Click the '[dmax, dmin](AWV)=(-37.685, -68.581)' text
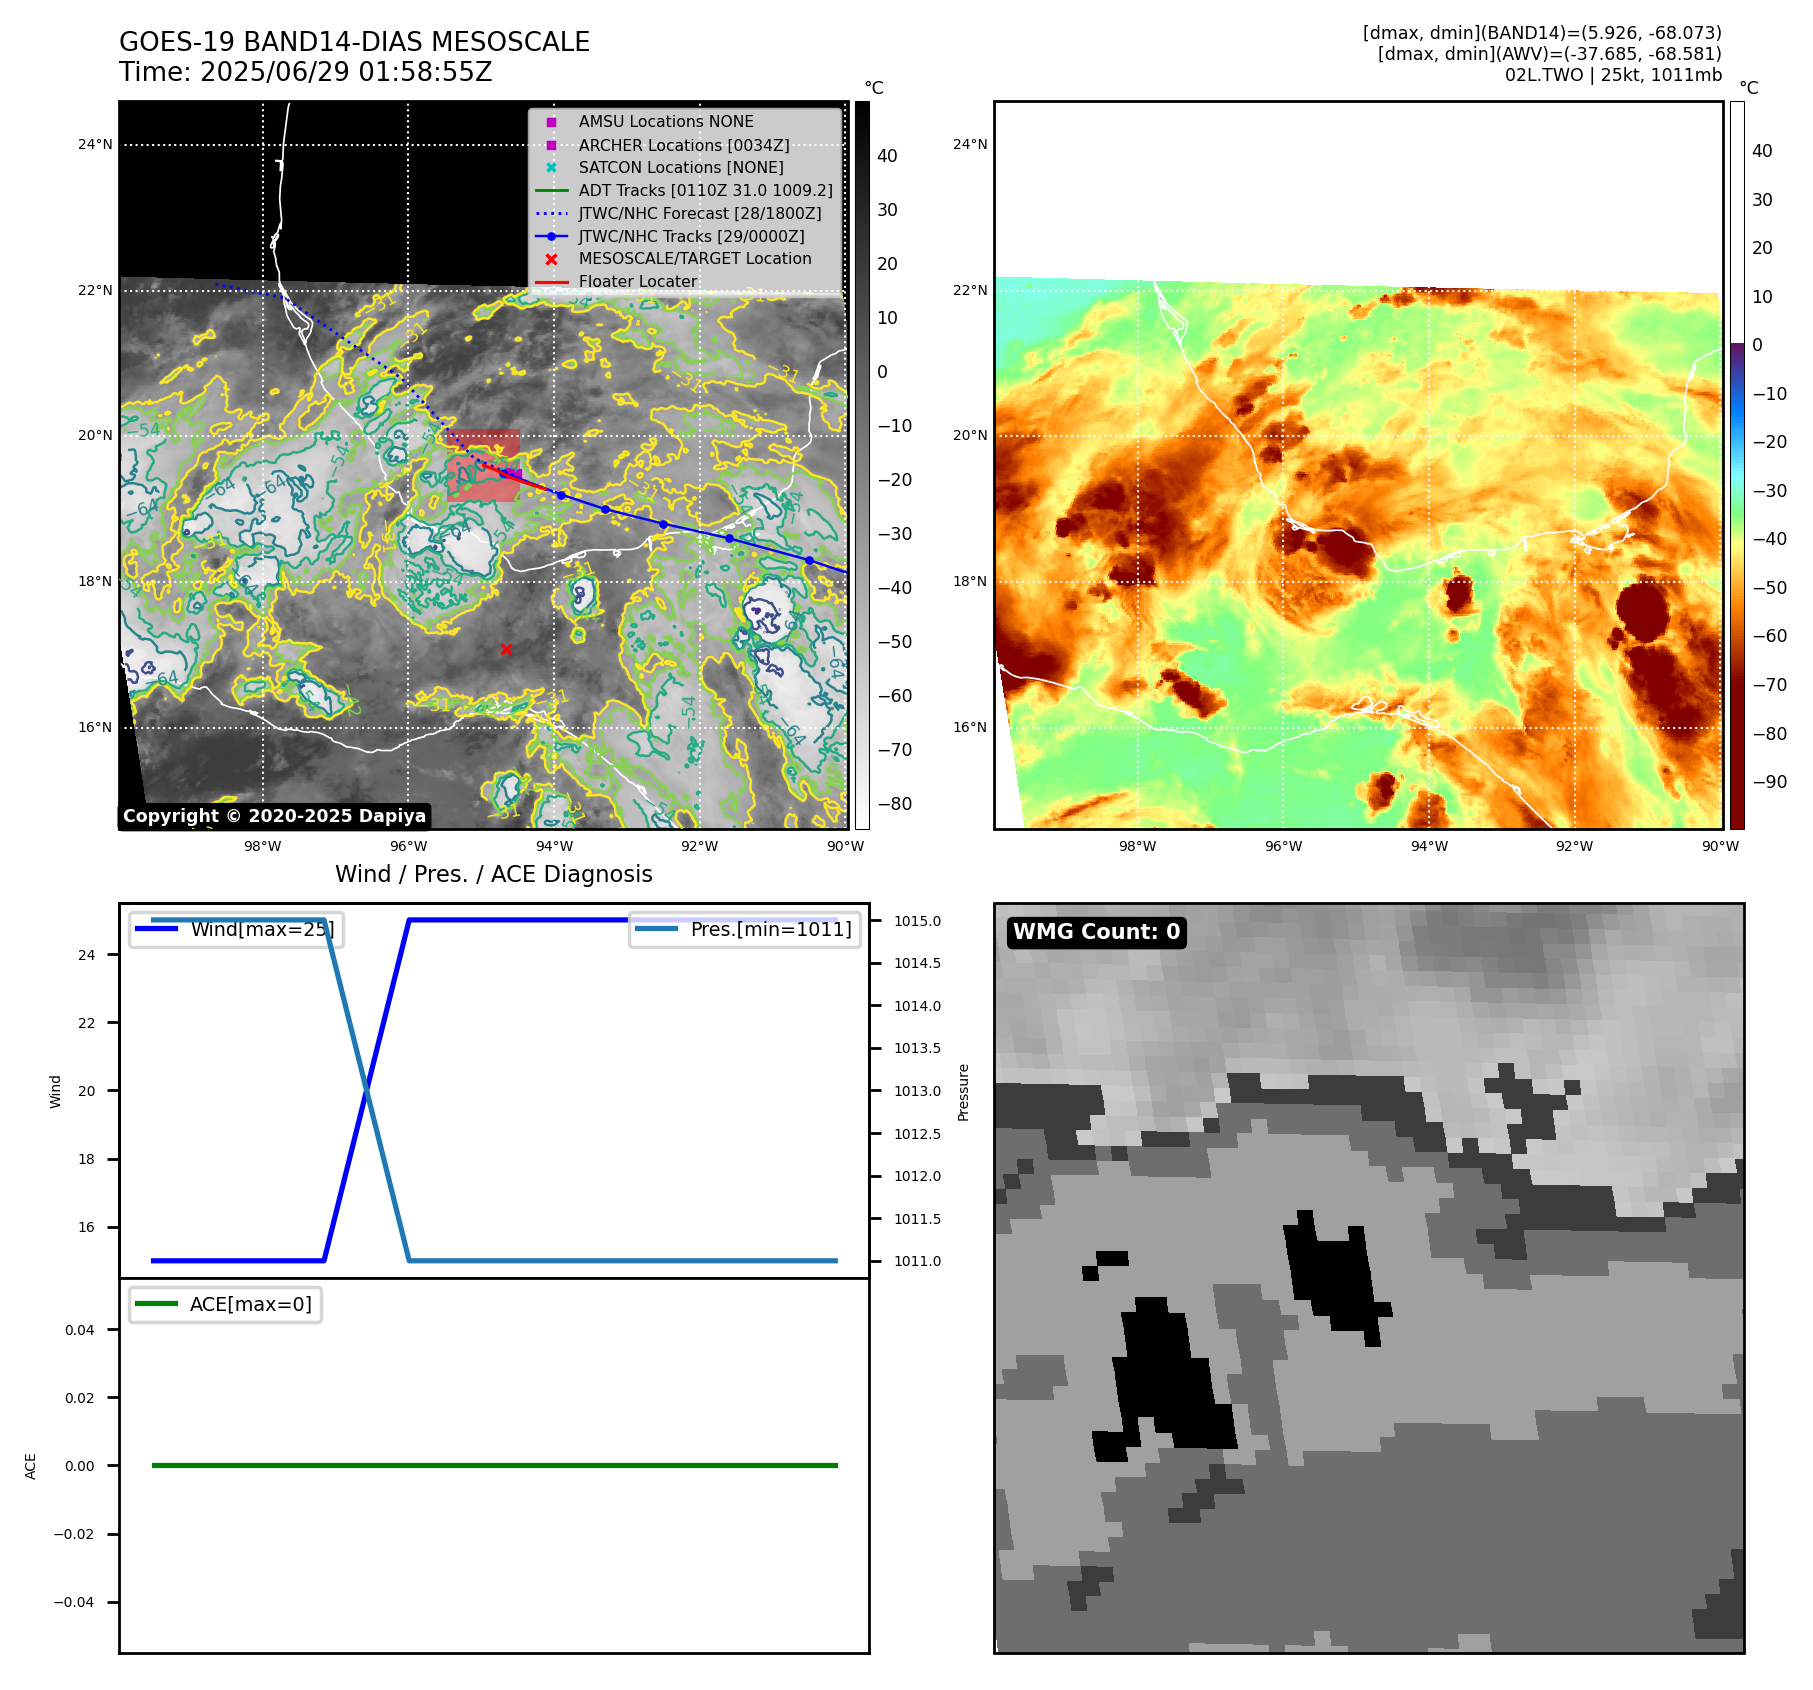Viewport: 1813px width, 1690px height. (1550, 54)
